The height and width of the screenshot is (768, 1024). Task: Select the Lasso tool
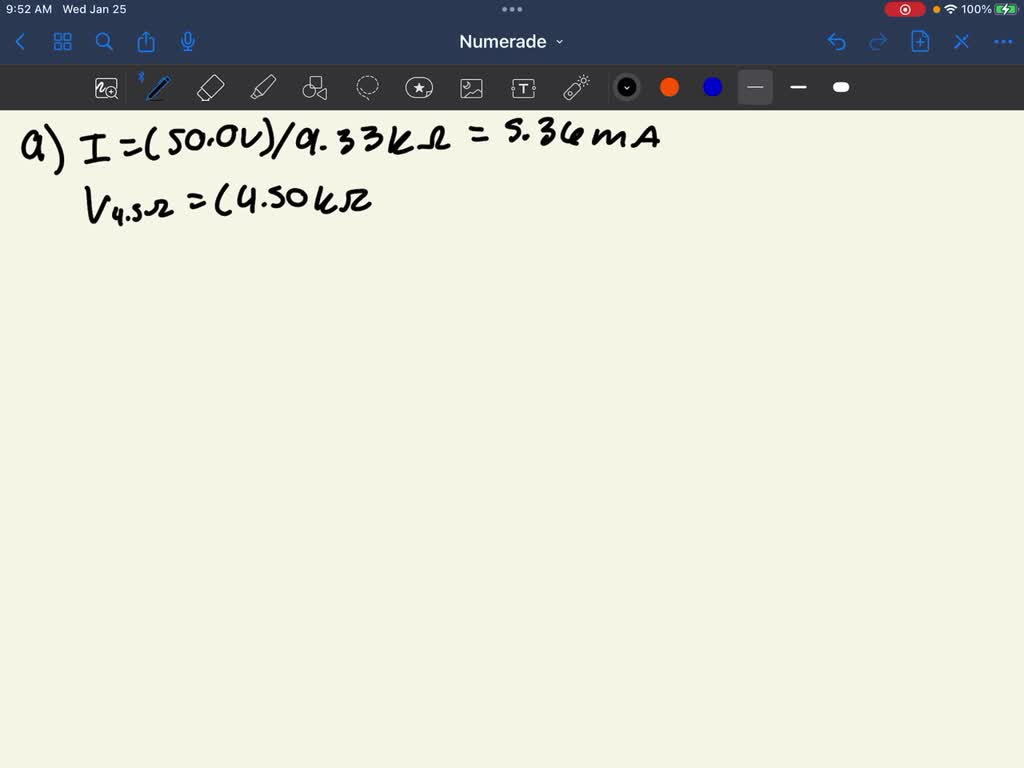[x=367, y=88]
